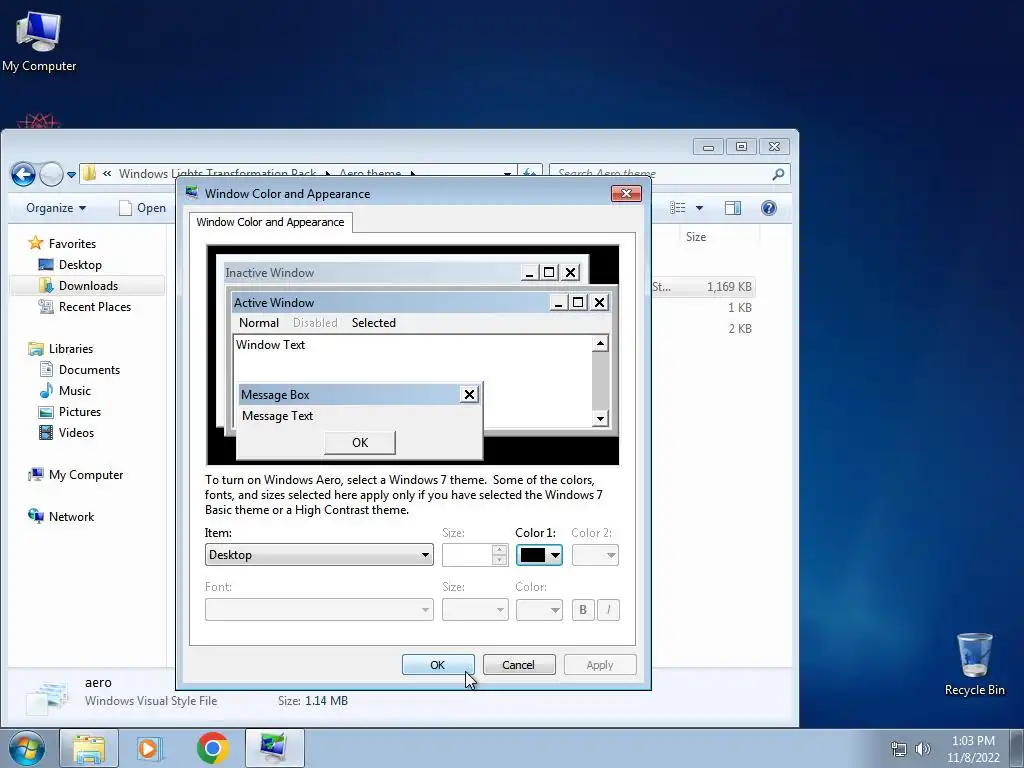Click Window Text area in preview

(412, 380)
